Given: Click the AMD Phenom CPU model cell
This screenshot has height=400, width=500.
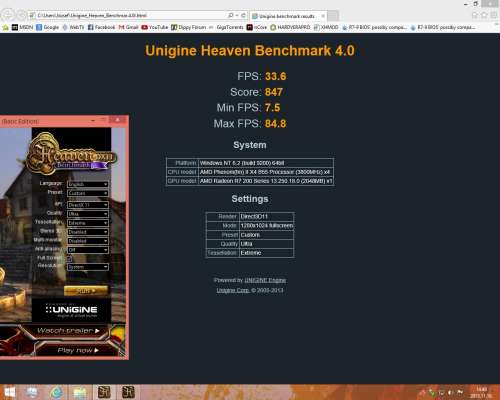Looking at the screenshot, I should tap(266, 172).
